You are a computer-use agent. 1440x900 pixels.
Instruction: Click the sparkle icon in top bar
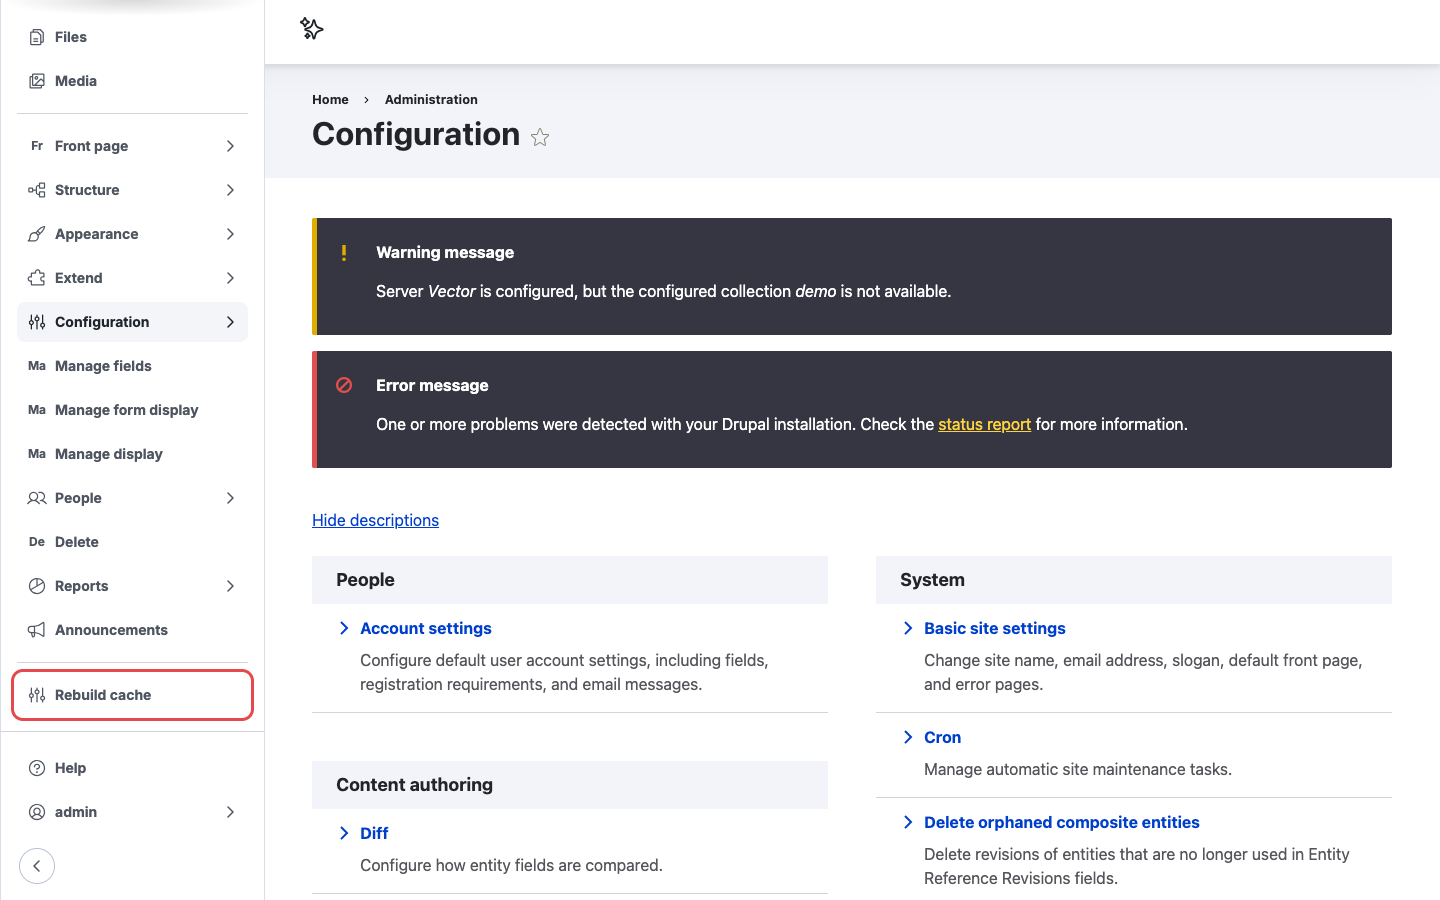click(x=312, y=29)
